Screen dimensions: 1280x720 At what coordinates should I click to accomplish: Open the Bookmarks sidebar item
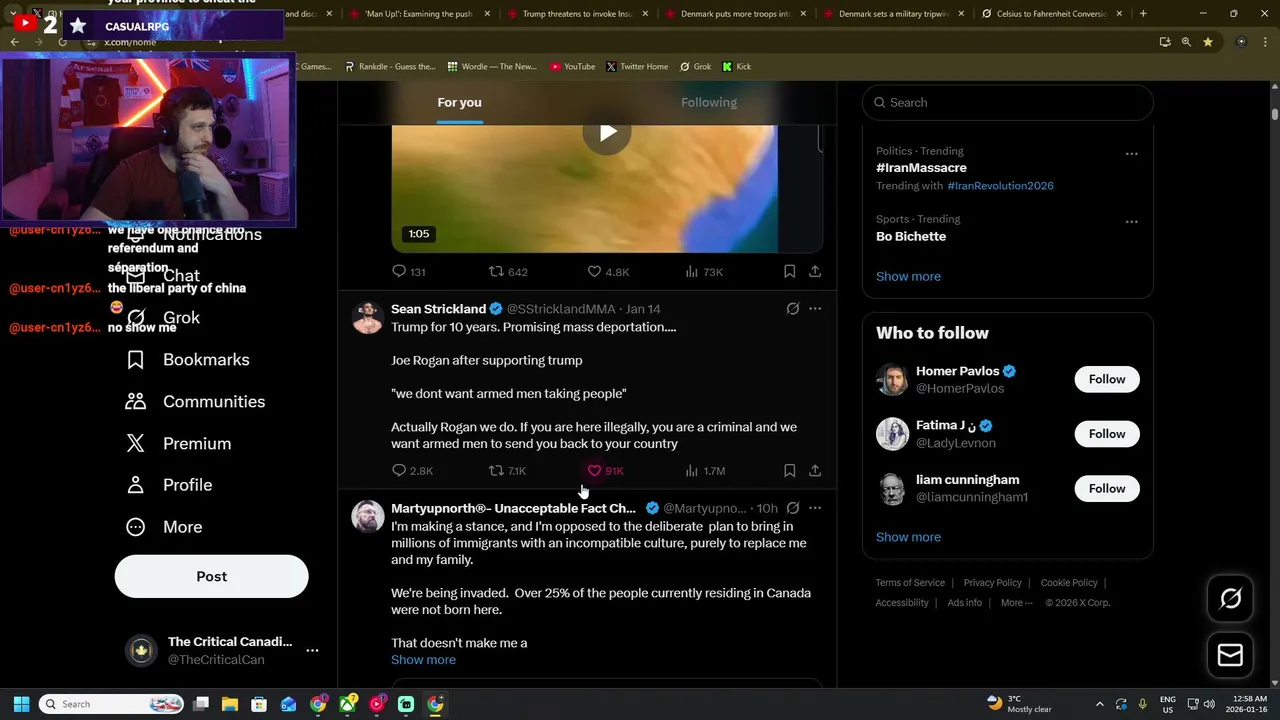[x=187, y=360]
